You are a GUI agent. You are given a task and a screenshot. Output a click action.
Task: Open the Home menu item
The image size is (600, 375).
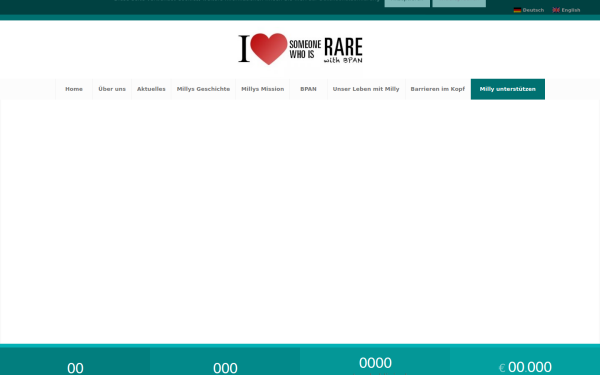click(x=74, y=89)
